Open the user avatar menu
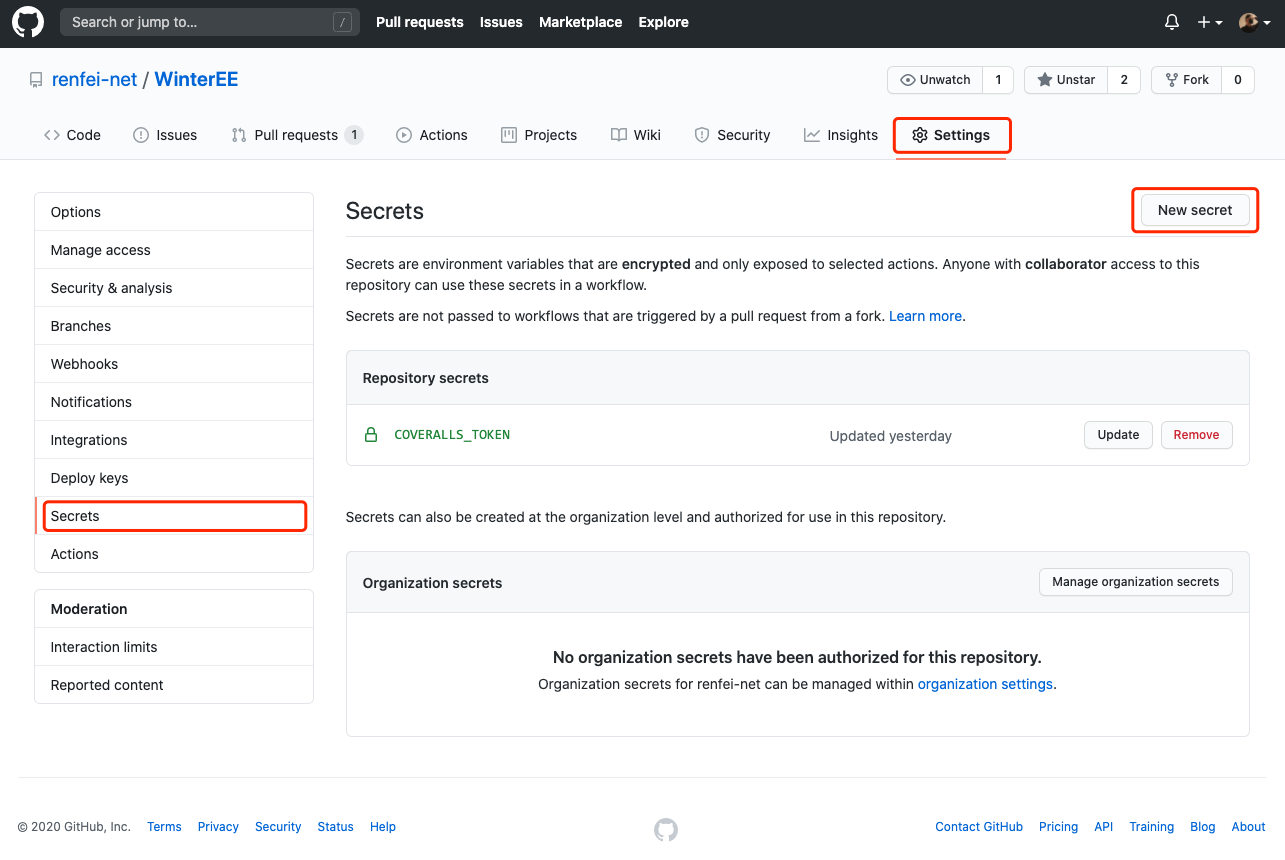The image size is (1285, 860). pos(1255,22)
